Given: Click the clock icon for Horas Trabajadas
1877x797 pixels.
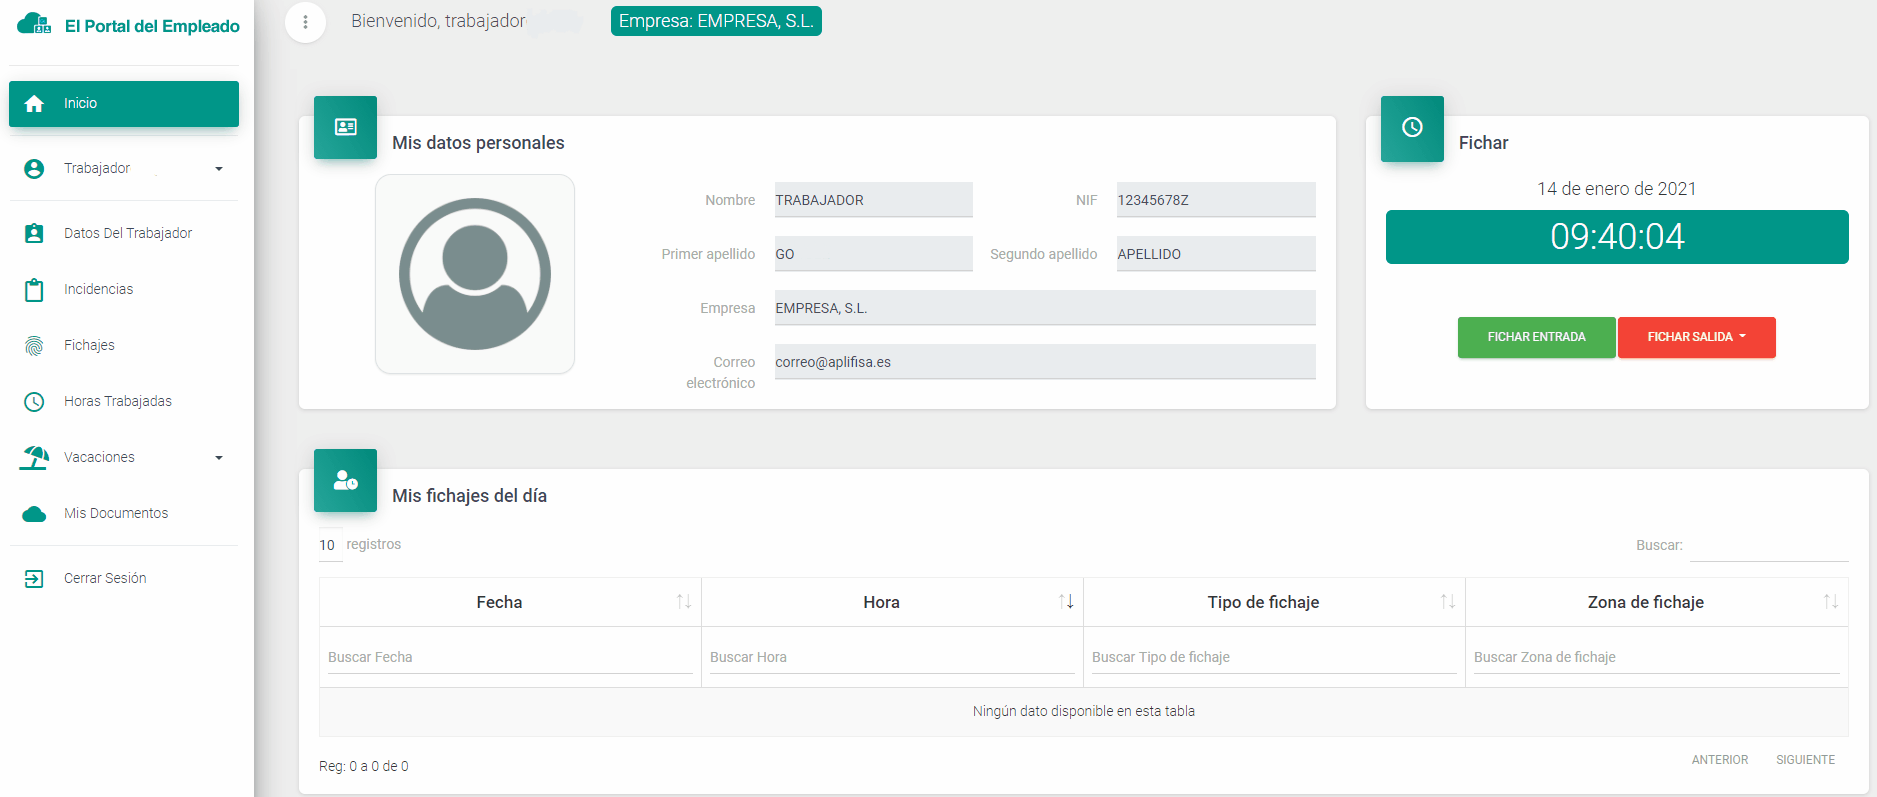Looking at the screenshot, I should pos(34,402).
